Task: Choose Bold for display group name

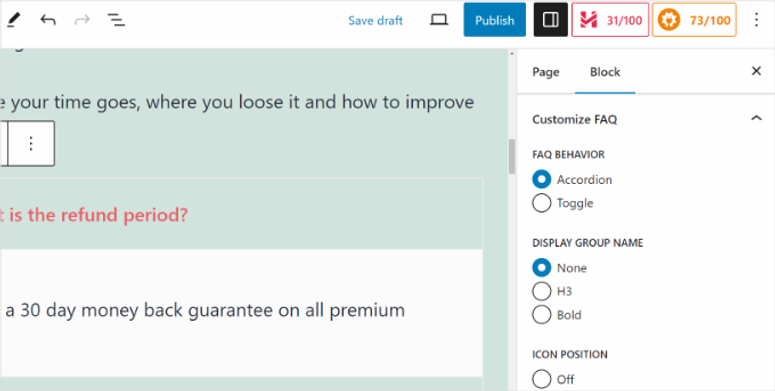Action: pos(542,315)
